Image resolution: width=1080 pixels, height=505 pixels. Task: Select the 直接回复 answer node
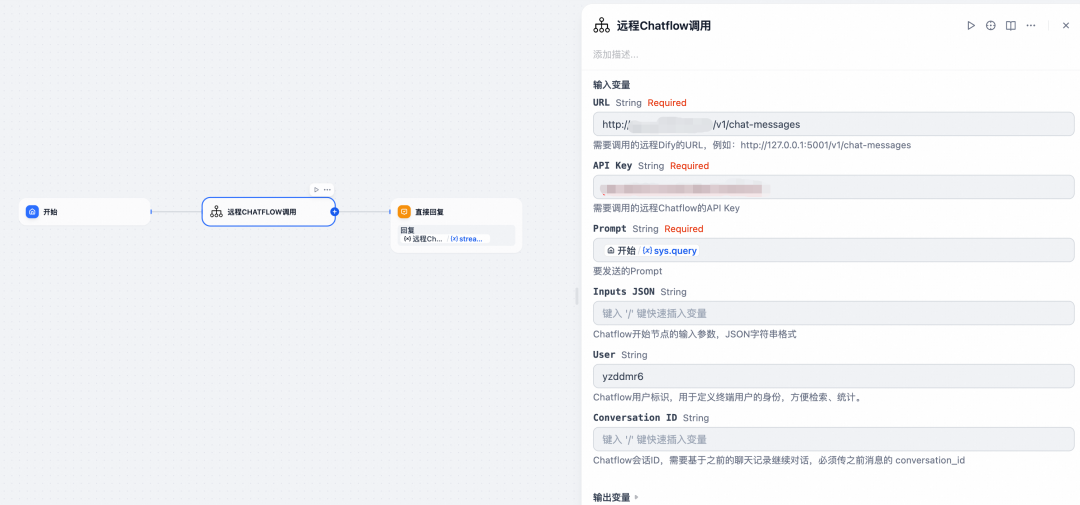[456, 225]
